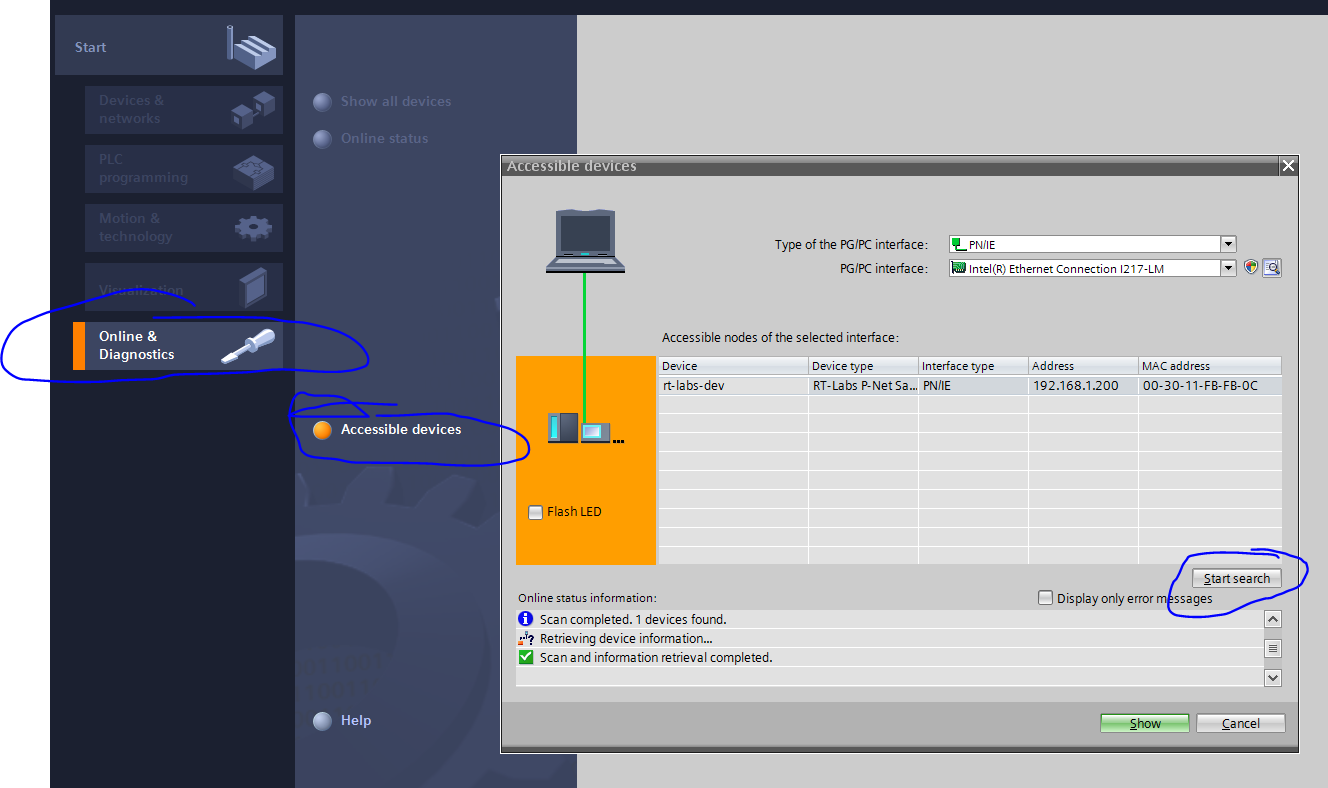
Task: Enable the Flash LED checkbox
Action: click(535, 511)
